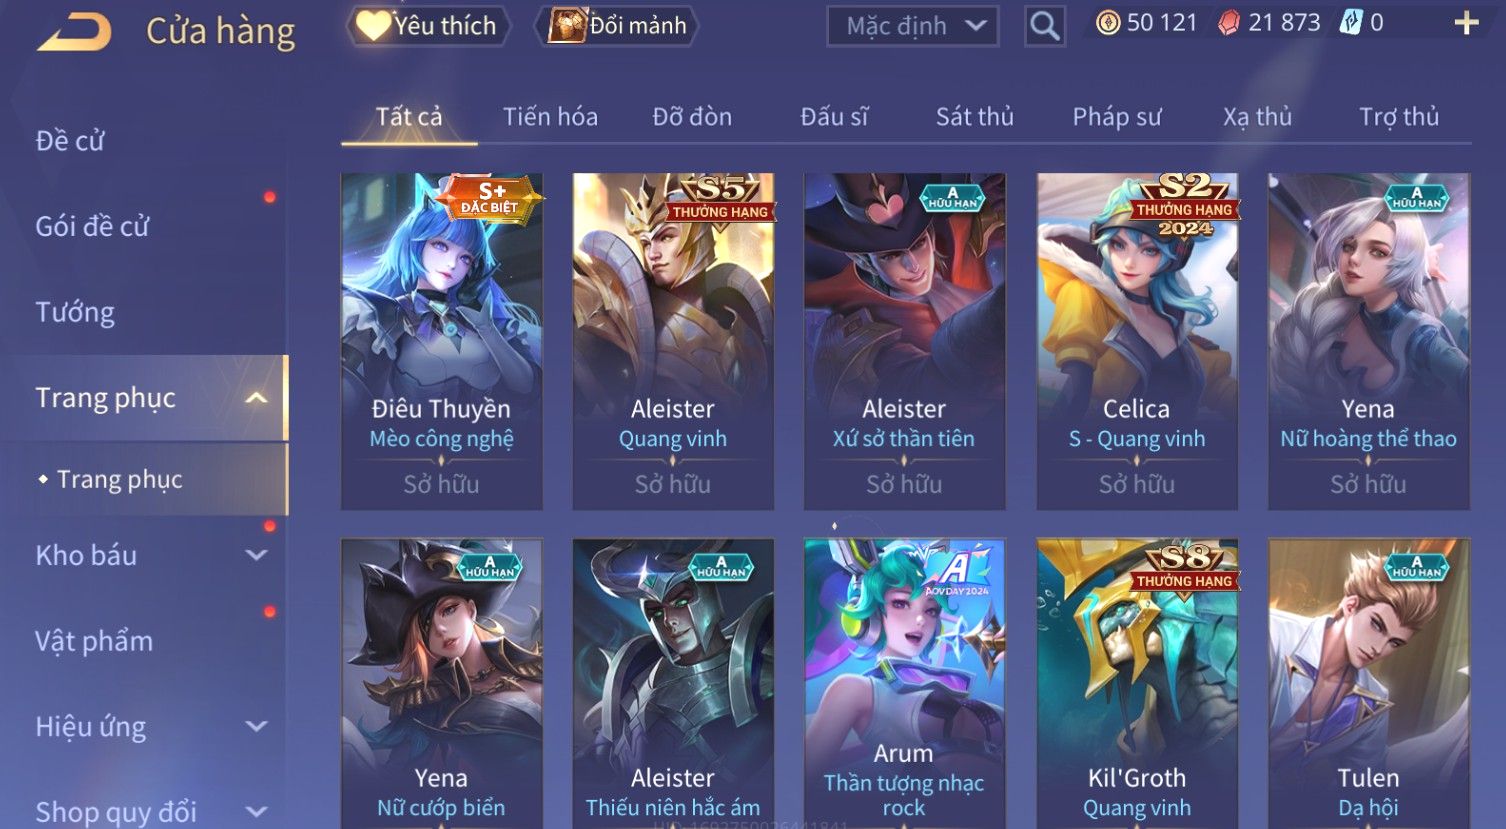This screenshot has height=829, width=1506.
Task: Open the search magnifier icon
Action: coord(1044,26)
